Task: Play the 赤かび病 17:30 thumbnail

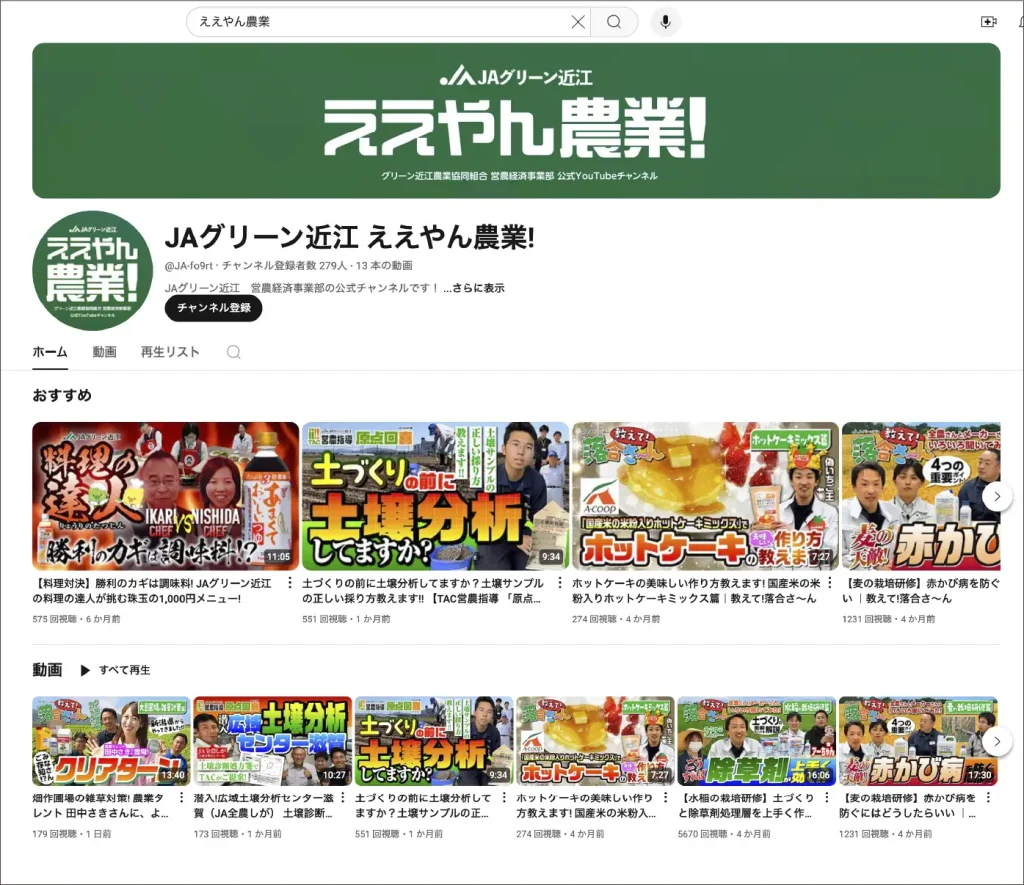Action: click(918, 741)
